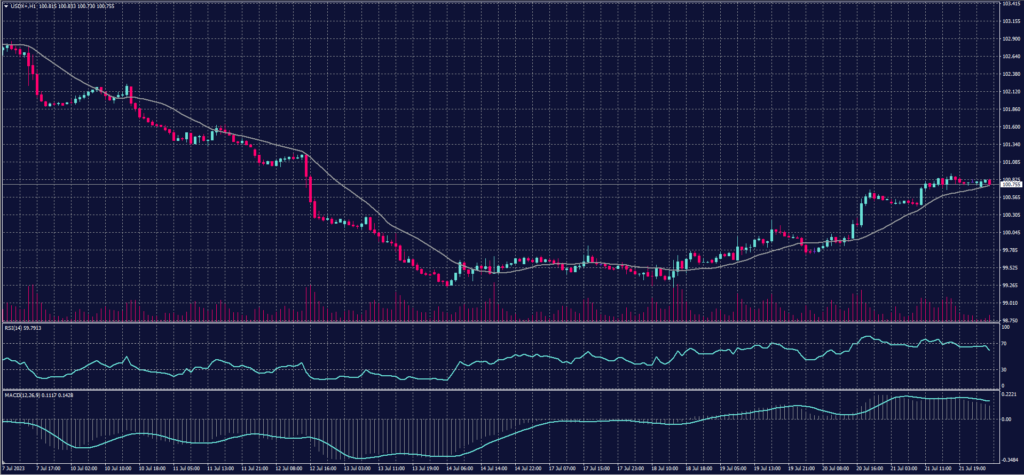1024x475 pixels.
Task: Click the current price tag 100.755
Action: coord(1011,185)
